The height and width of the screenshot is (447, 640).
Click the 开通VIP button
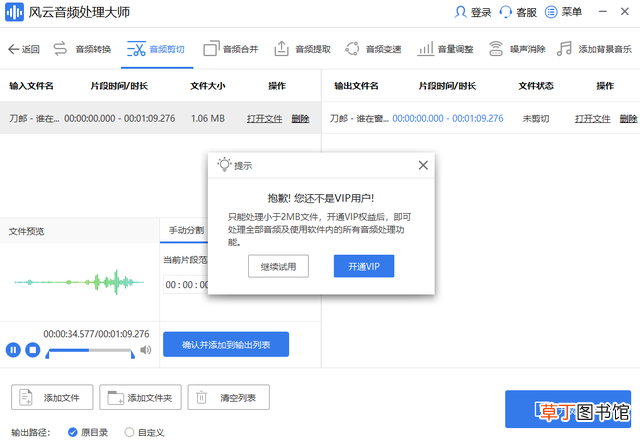pyautogui.click(x=364, y=266)
